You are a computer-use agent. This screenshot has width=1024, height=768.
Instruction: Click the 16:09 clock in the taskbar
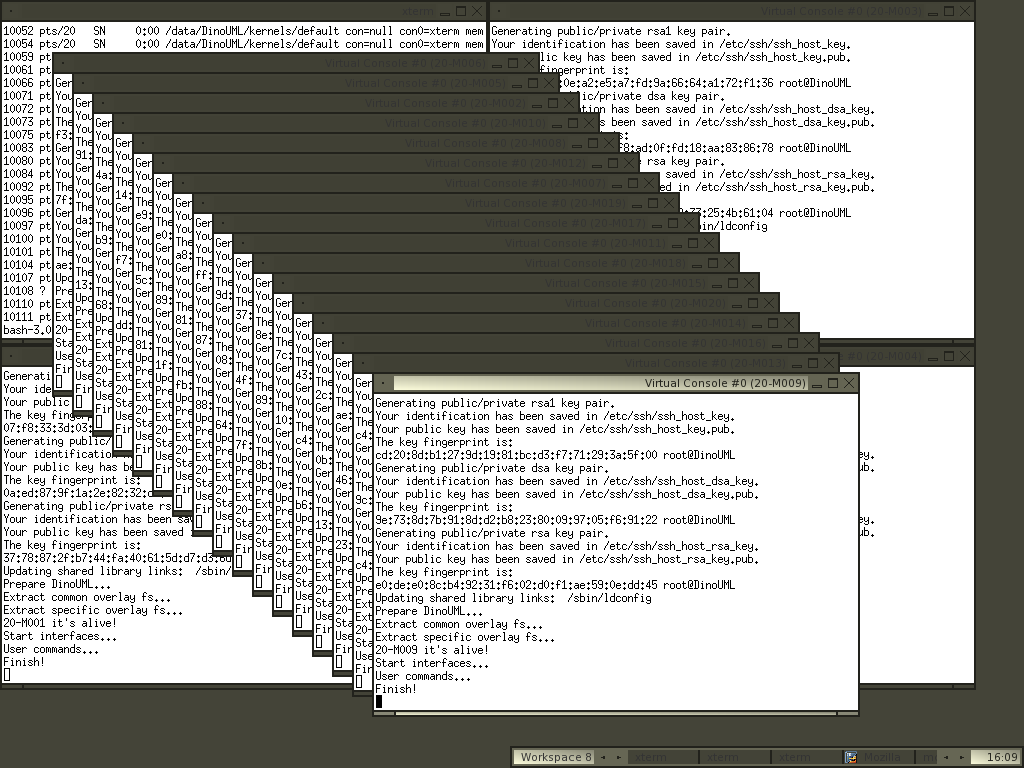point(1001,757)
